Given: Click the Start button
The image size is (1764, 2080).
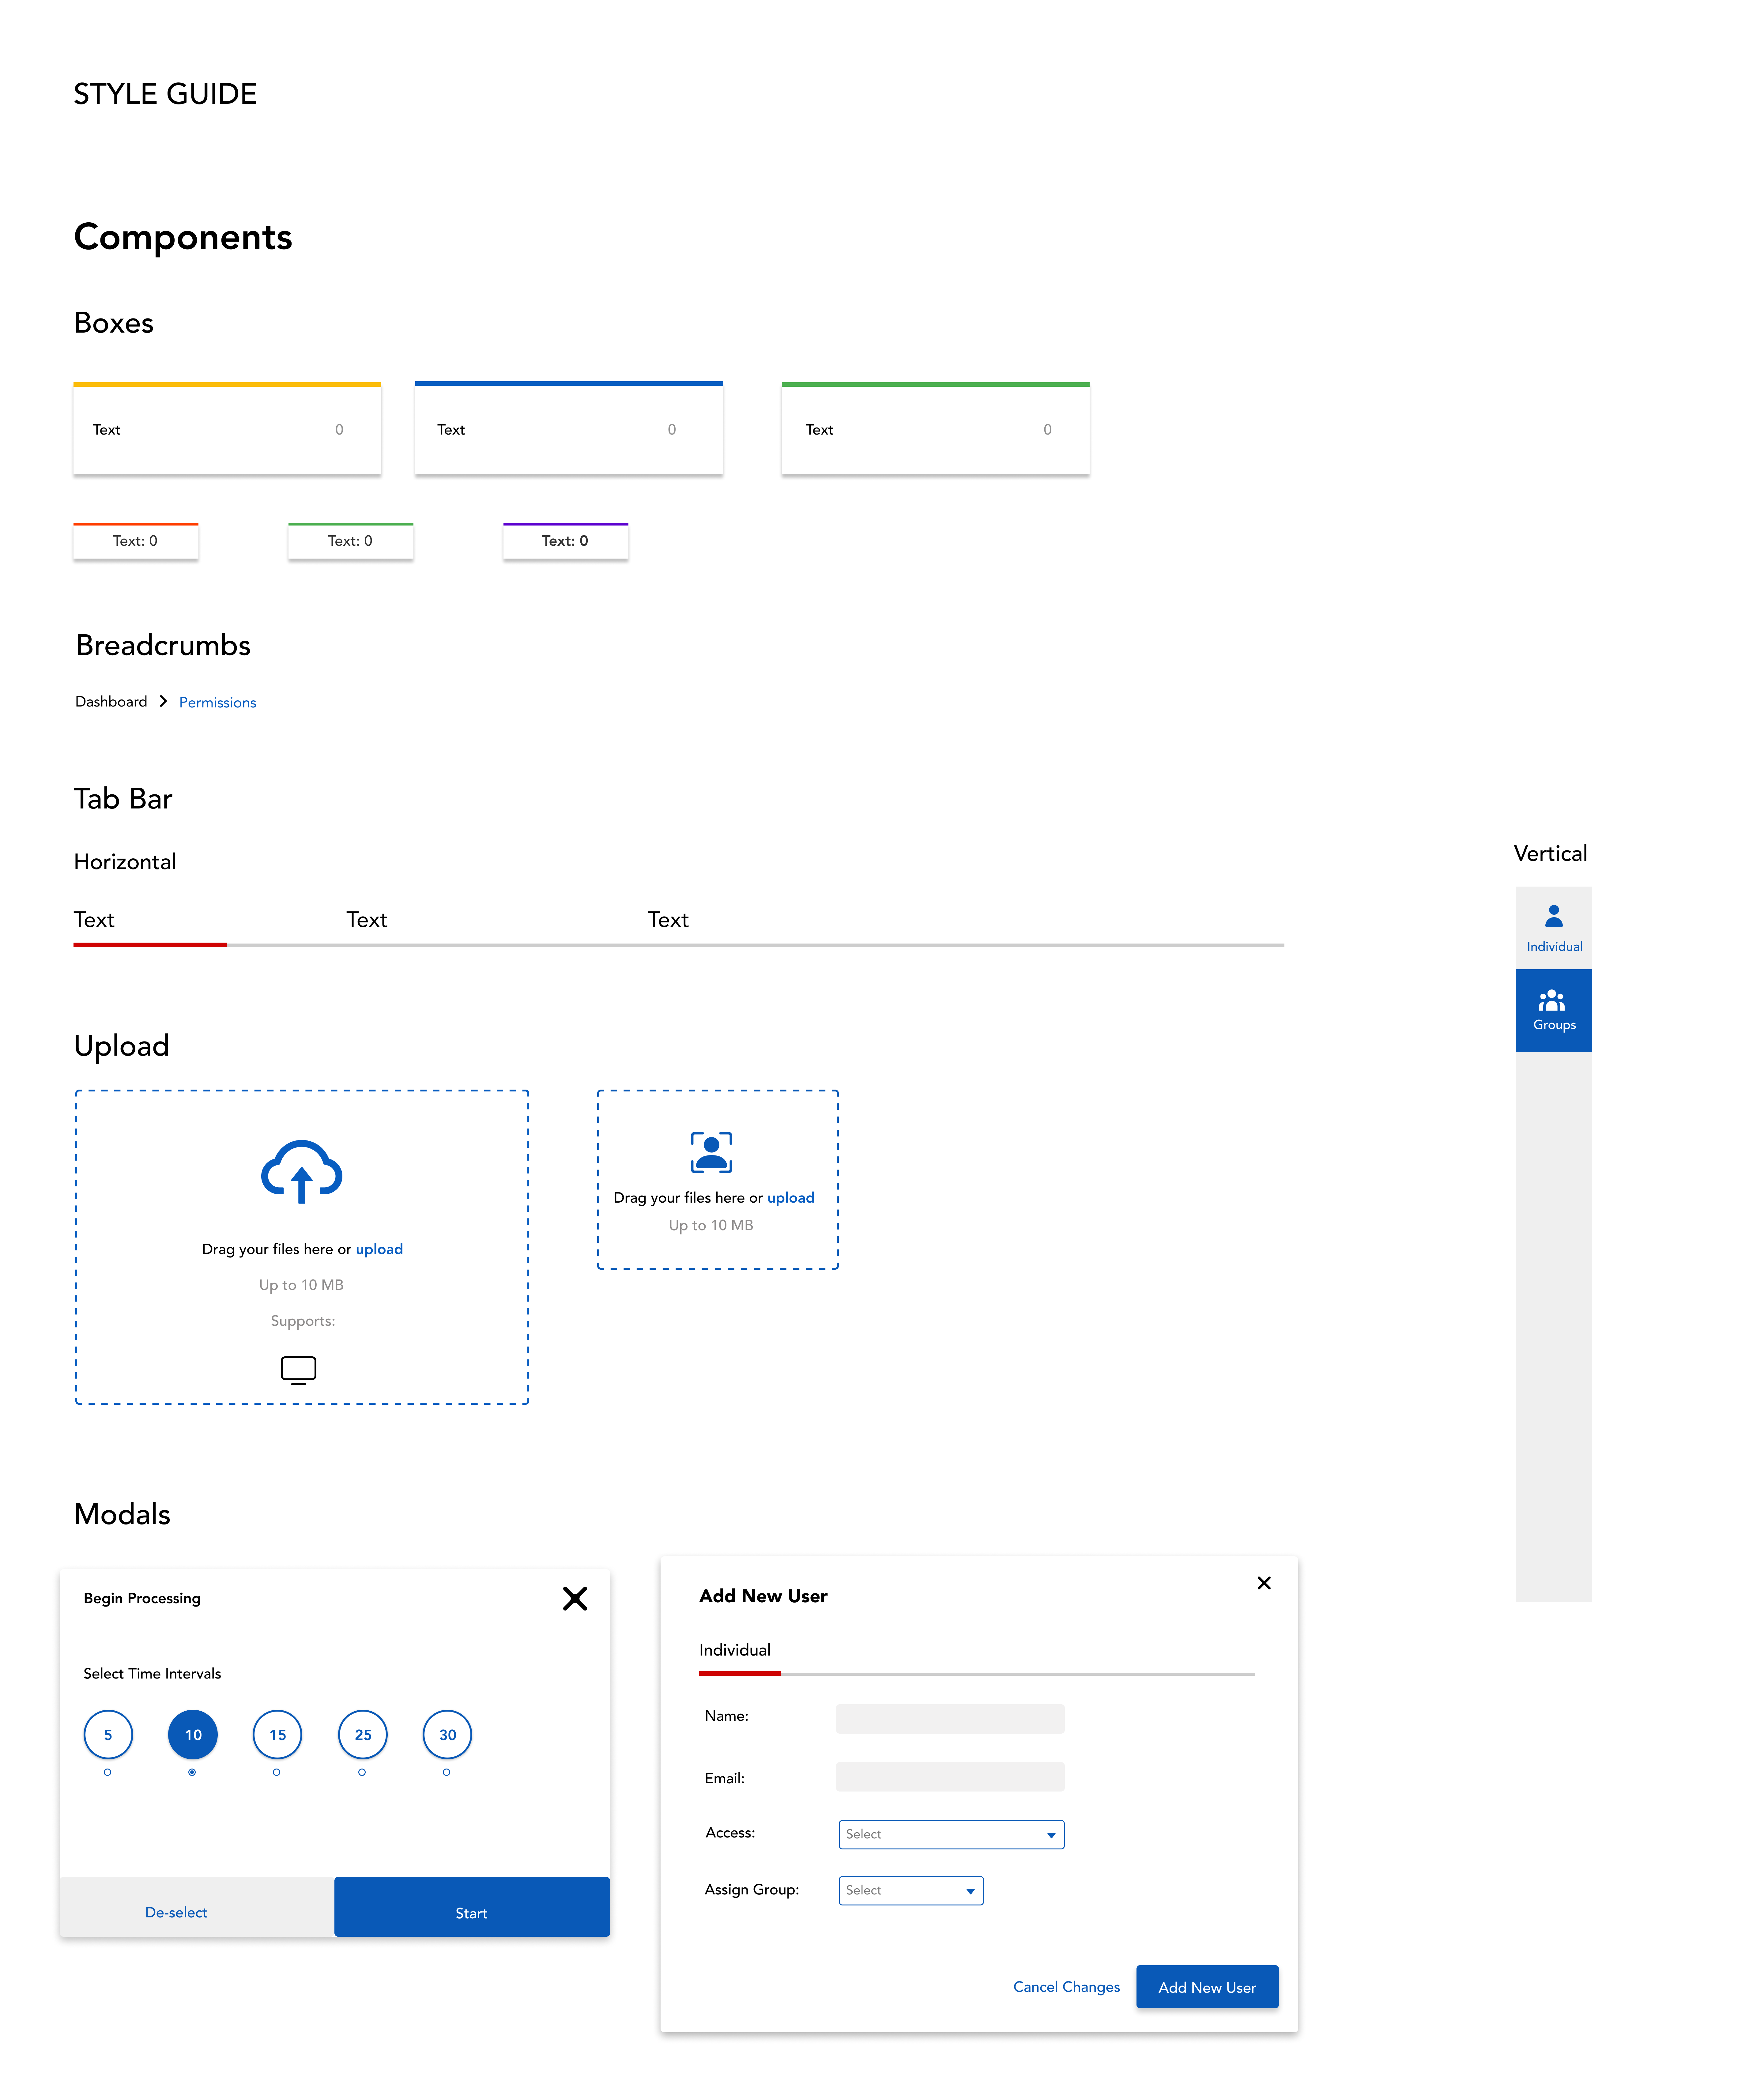Looking at the screenshot, I should 472,1907.
